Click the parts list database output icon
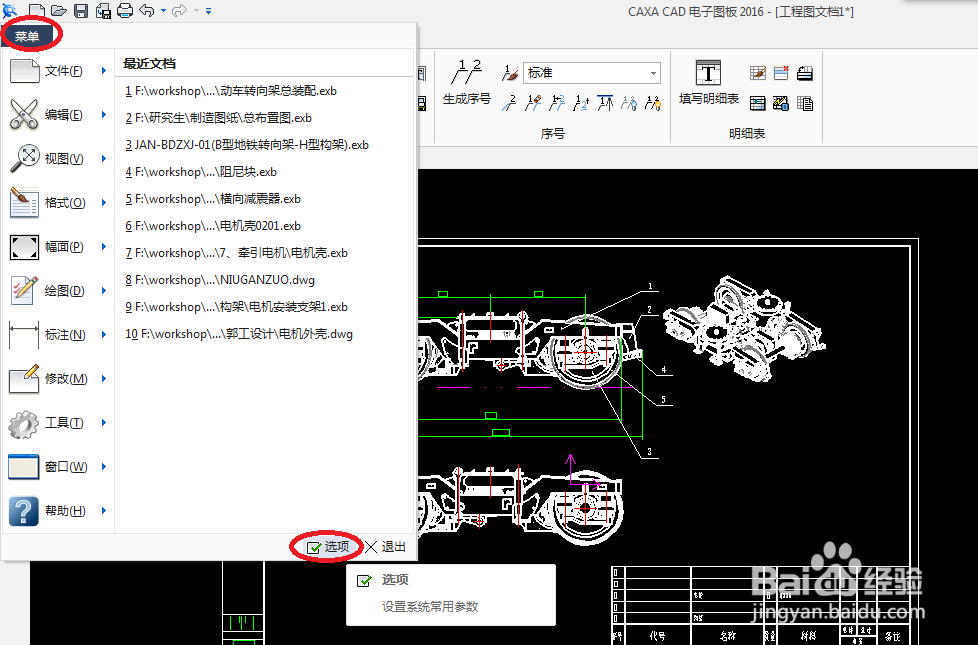The height and width of the screenshot is (645, 978). (x=781, y=103)
